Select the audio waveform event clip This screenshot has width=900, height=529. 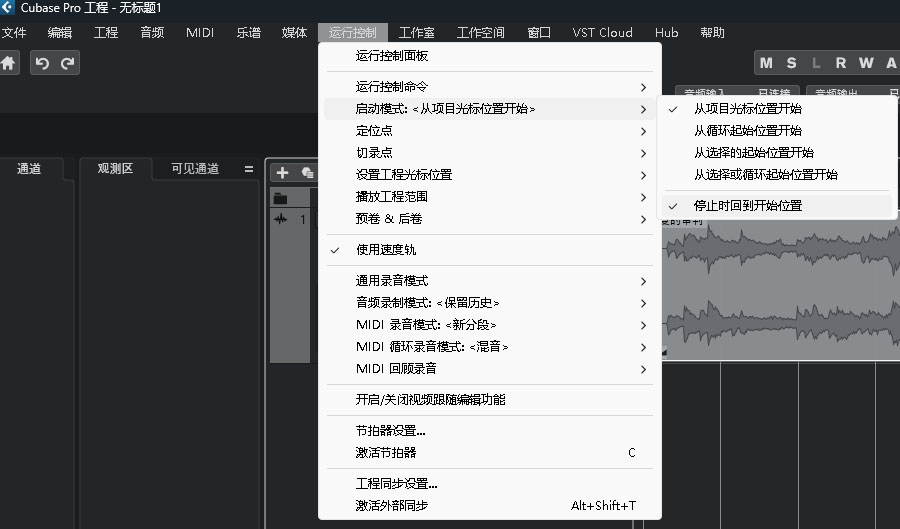[781, 290]
